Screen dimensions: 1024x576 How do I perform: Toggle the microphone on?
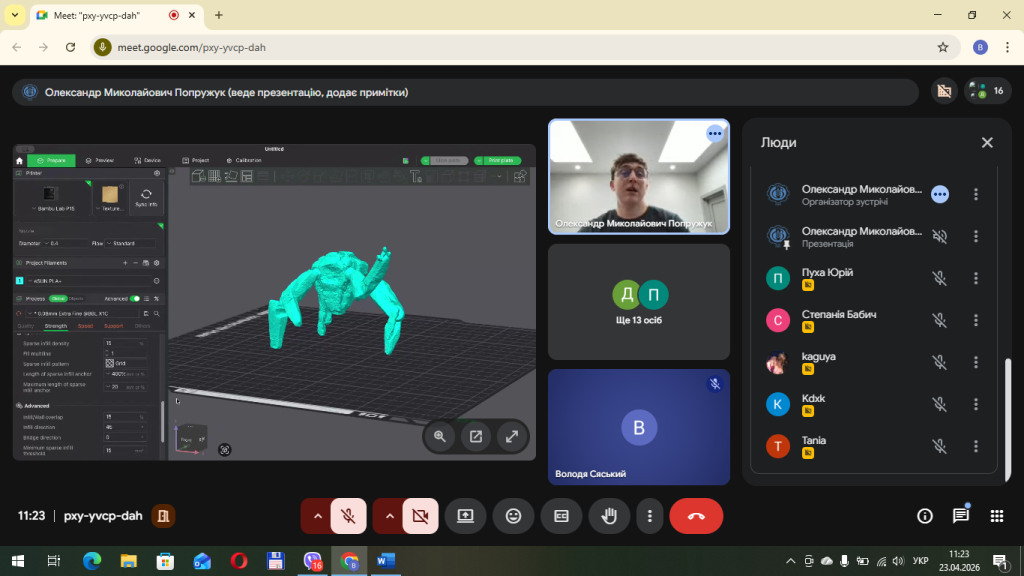point(348,516)
